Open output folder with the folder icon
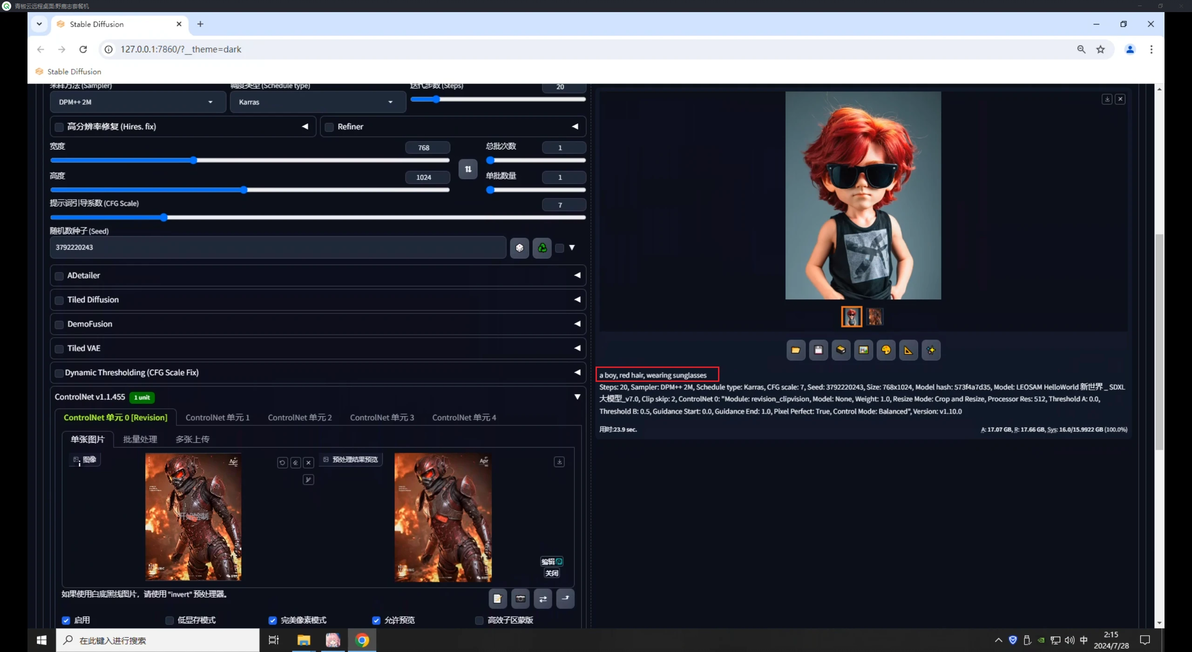Screen dimensions: 1192x652 796,350
